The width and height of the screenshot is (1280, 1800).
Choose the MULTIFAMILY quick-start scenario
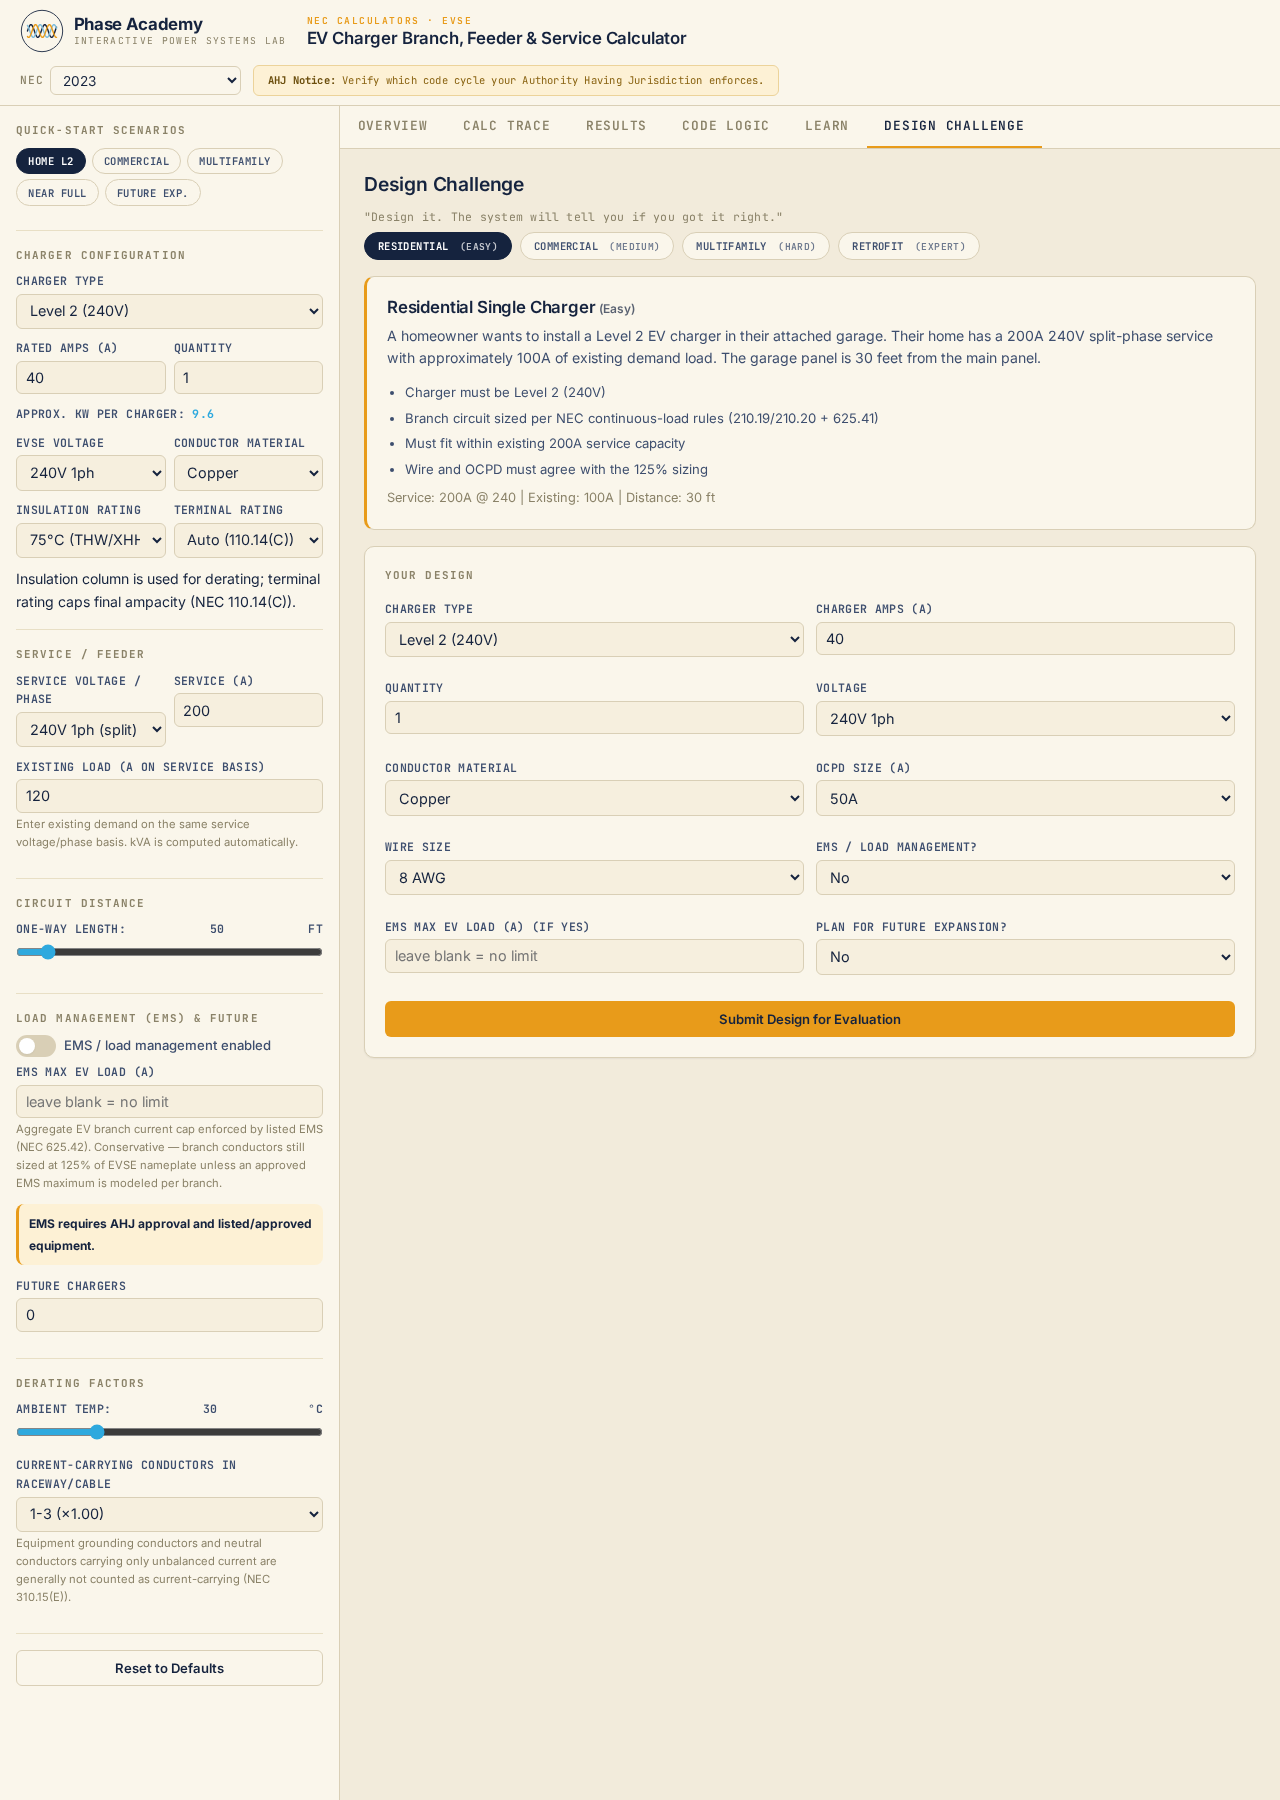(235, 161)
